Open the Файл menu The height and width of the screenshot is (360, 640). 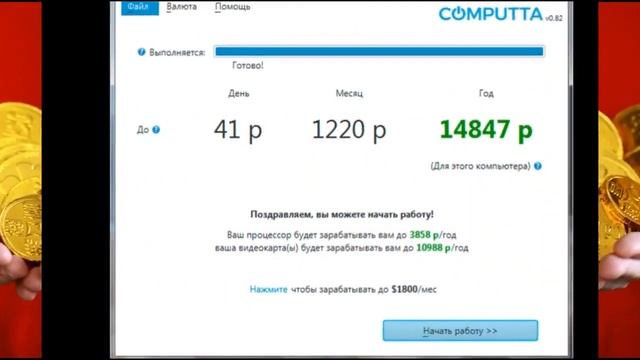(140, 7)
